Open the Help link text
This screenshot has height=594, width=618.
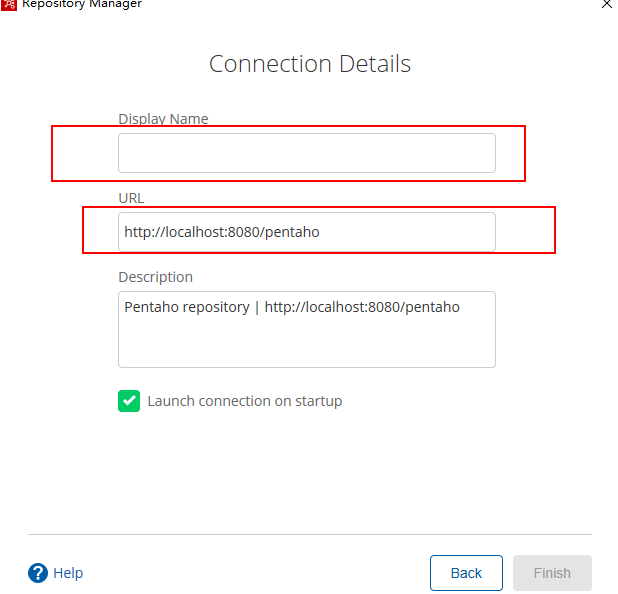[x=68, y=573]
